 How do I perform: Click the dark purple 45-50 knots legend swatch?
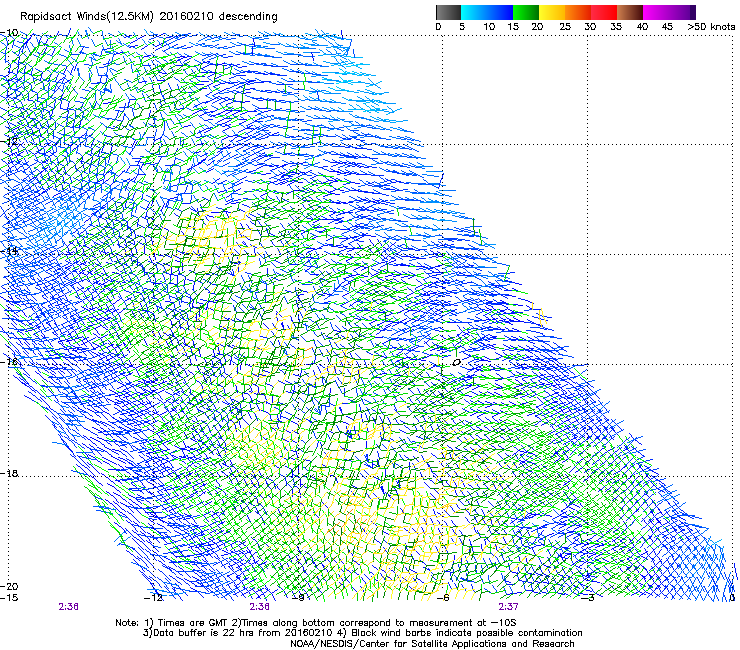point(682,12)
